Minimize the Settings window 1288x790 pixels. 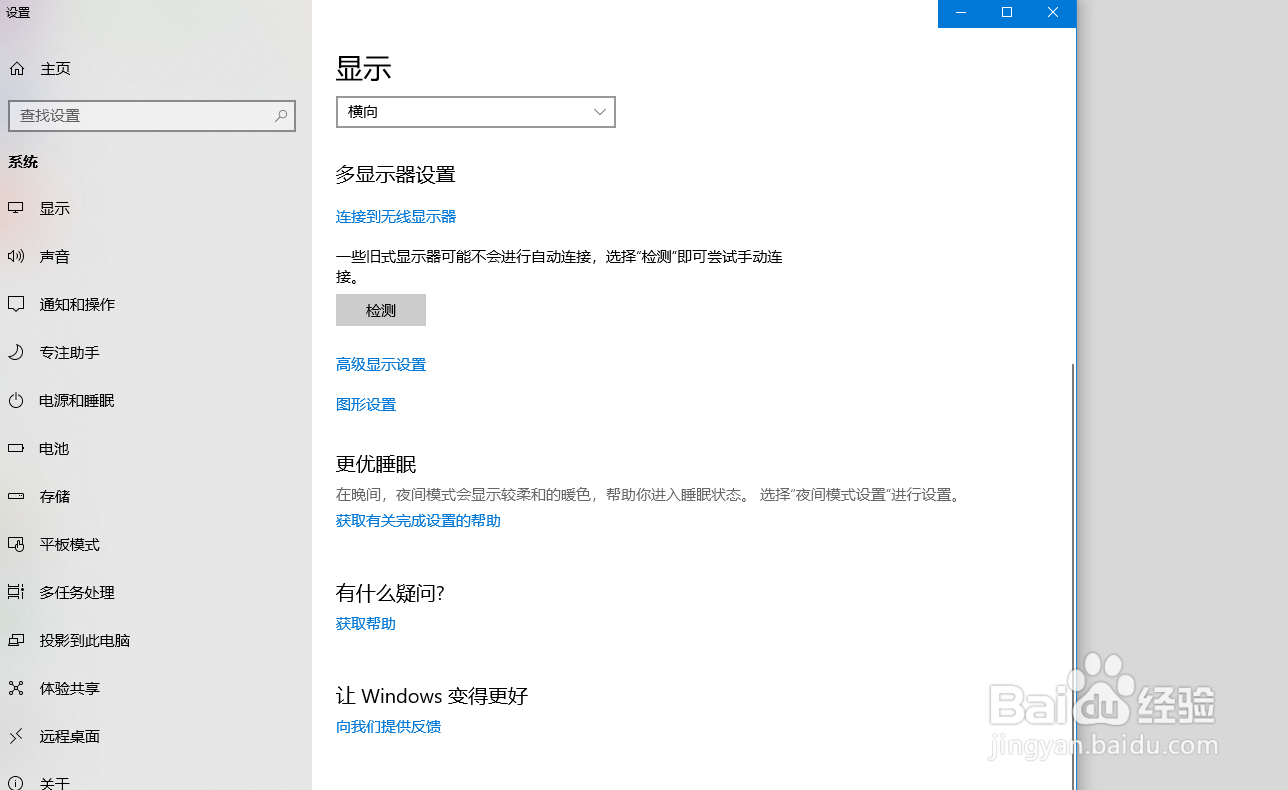(x=961, y=13)
